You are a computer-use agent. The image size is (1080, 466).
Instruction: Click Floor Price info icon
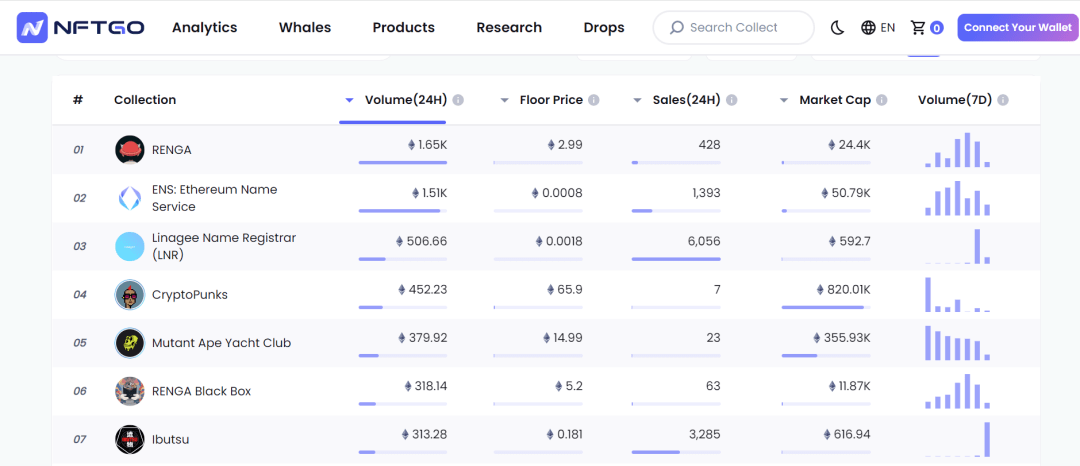tap(594, 100)
